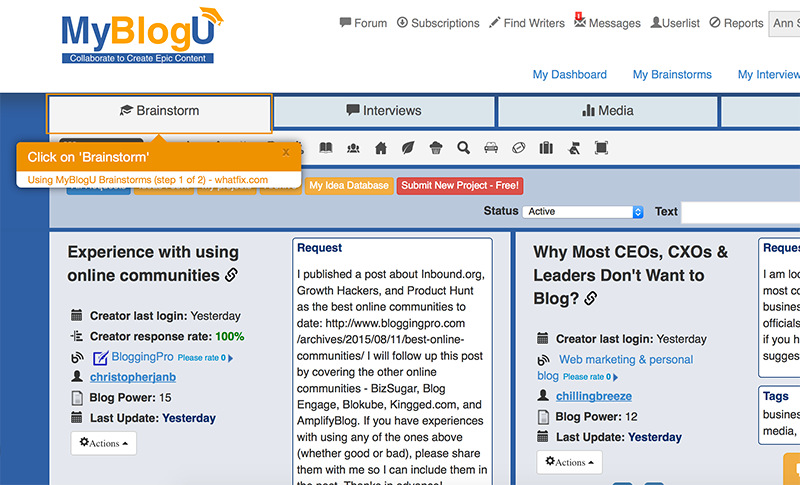Choose the house category icon
Viewport: 800px width, 485px height.
(x=381, y=148)
